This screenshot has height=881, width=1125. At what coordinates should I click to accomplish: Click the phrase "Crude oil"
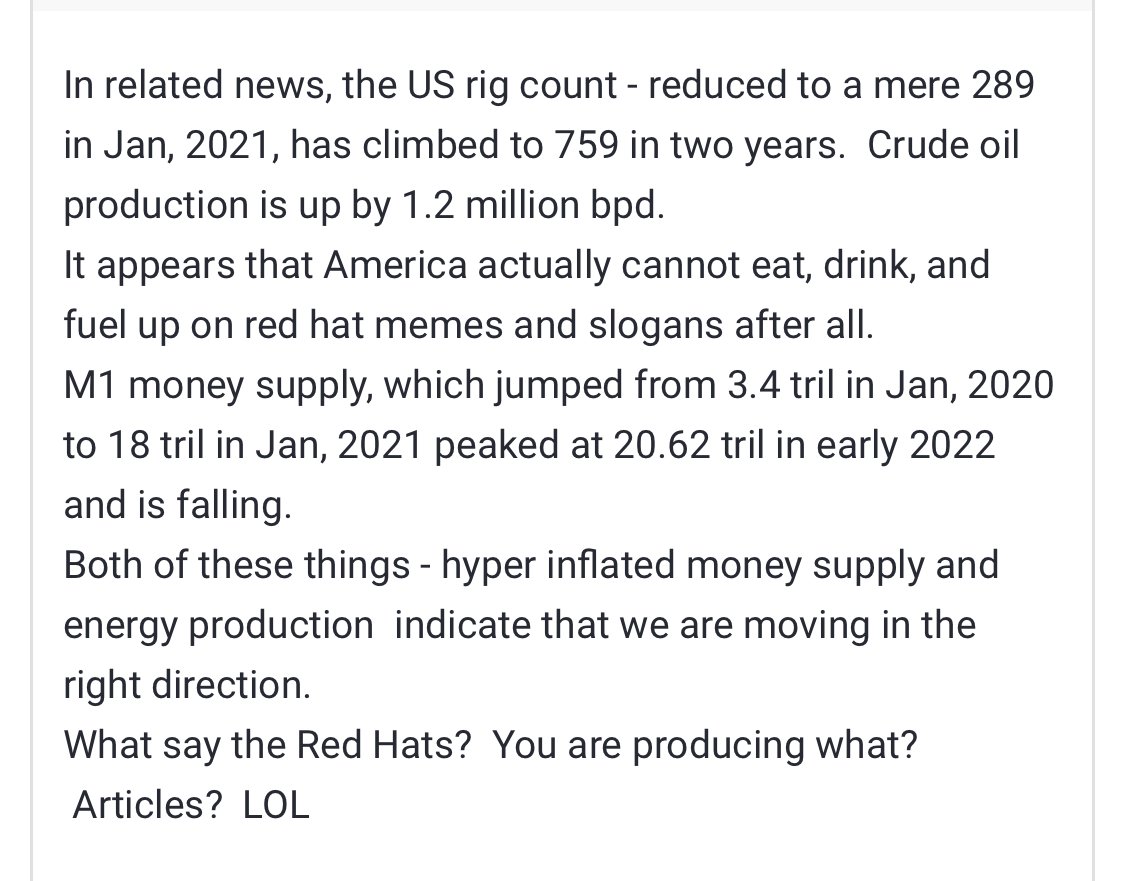943,145
